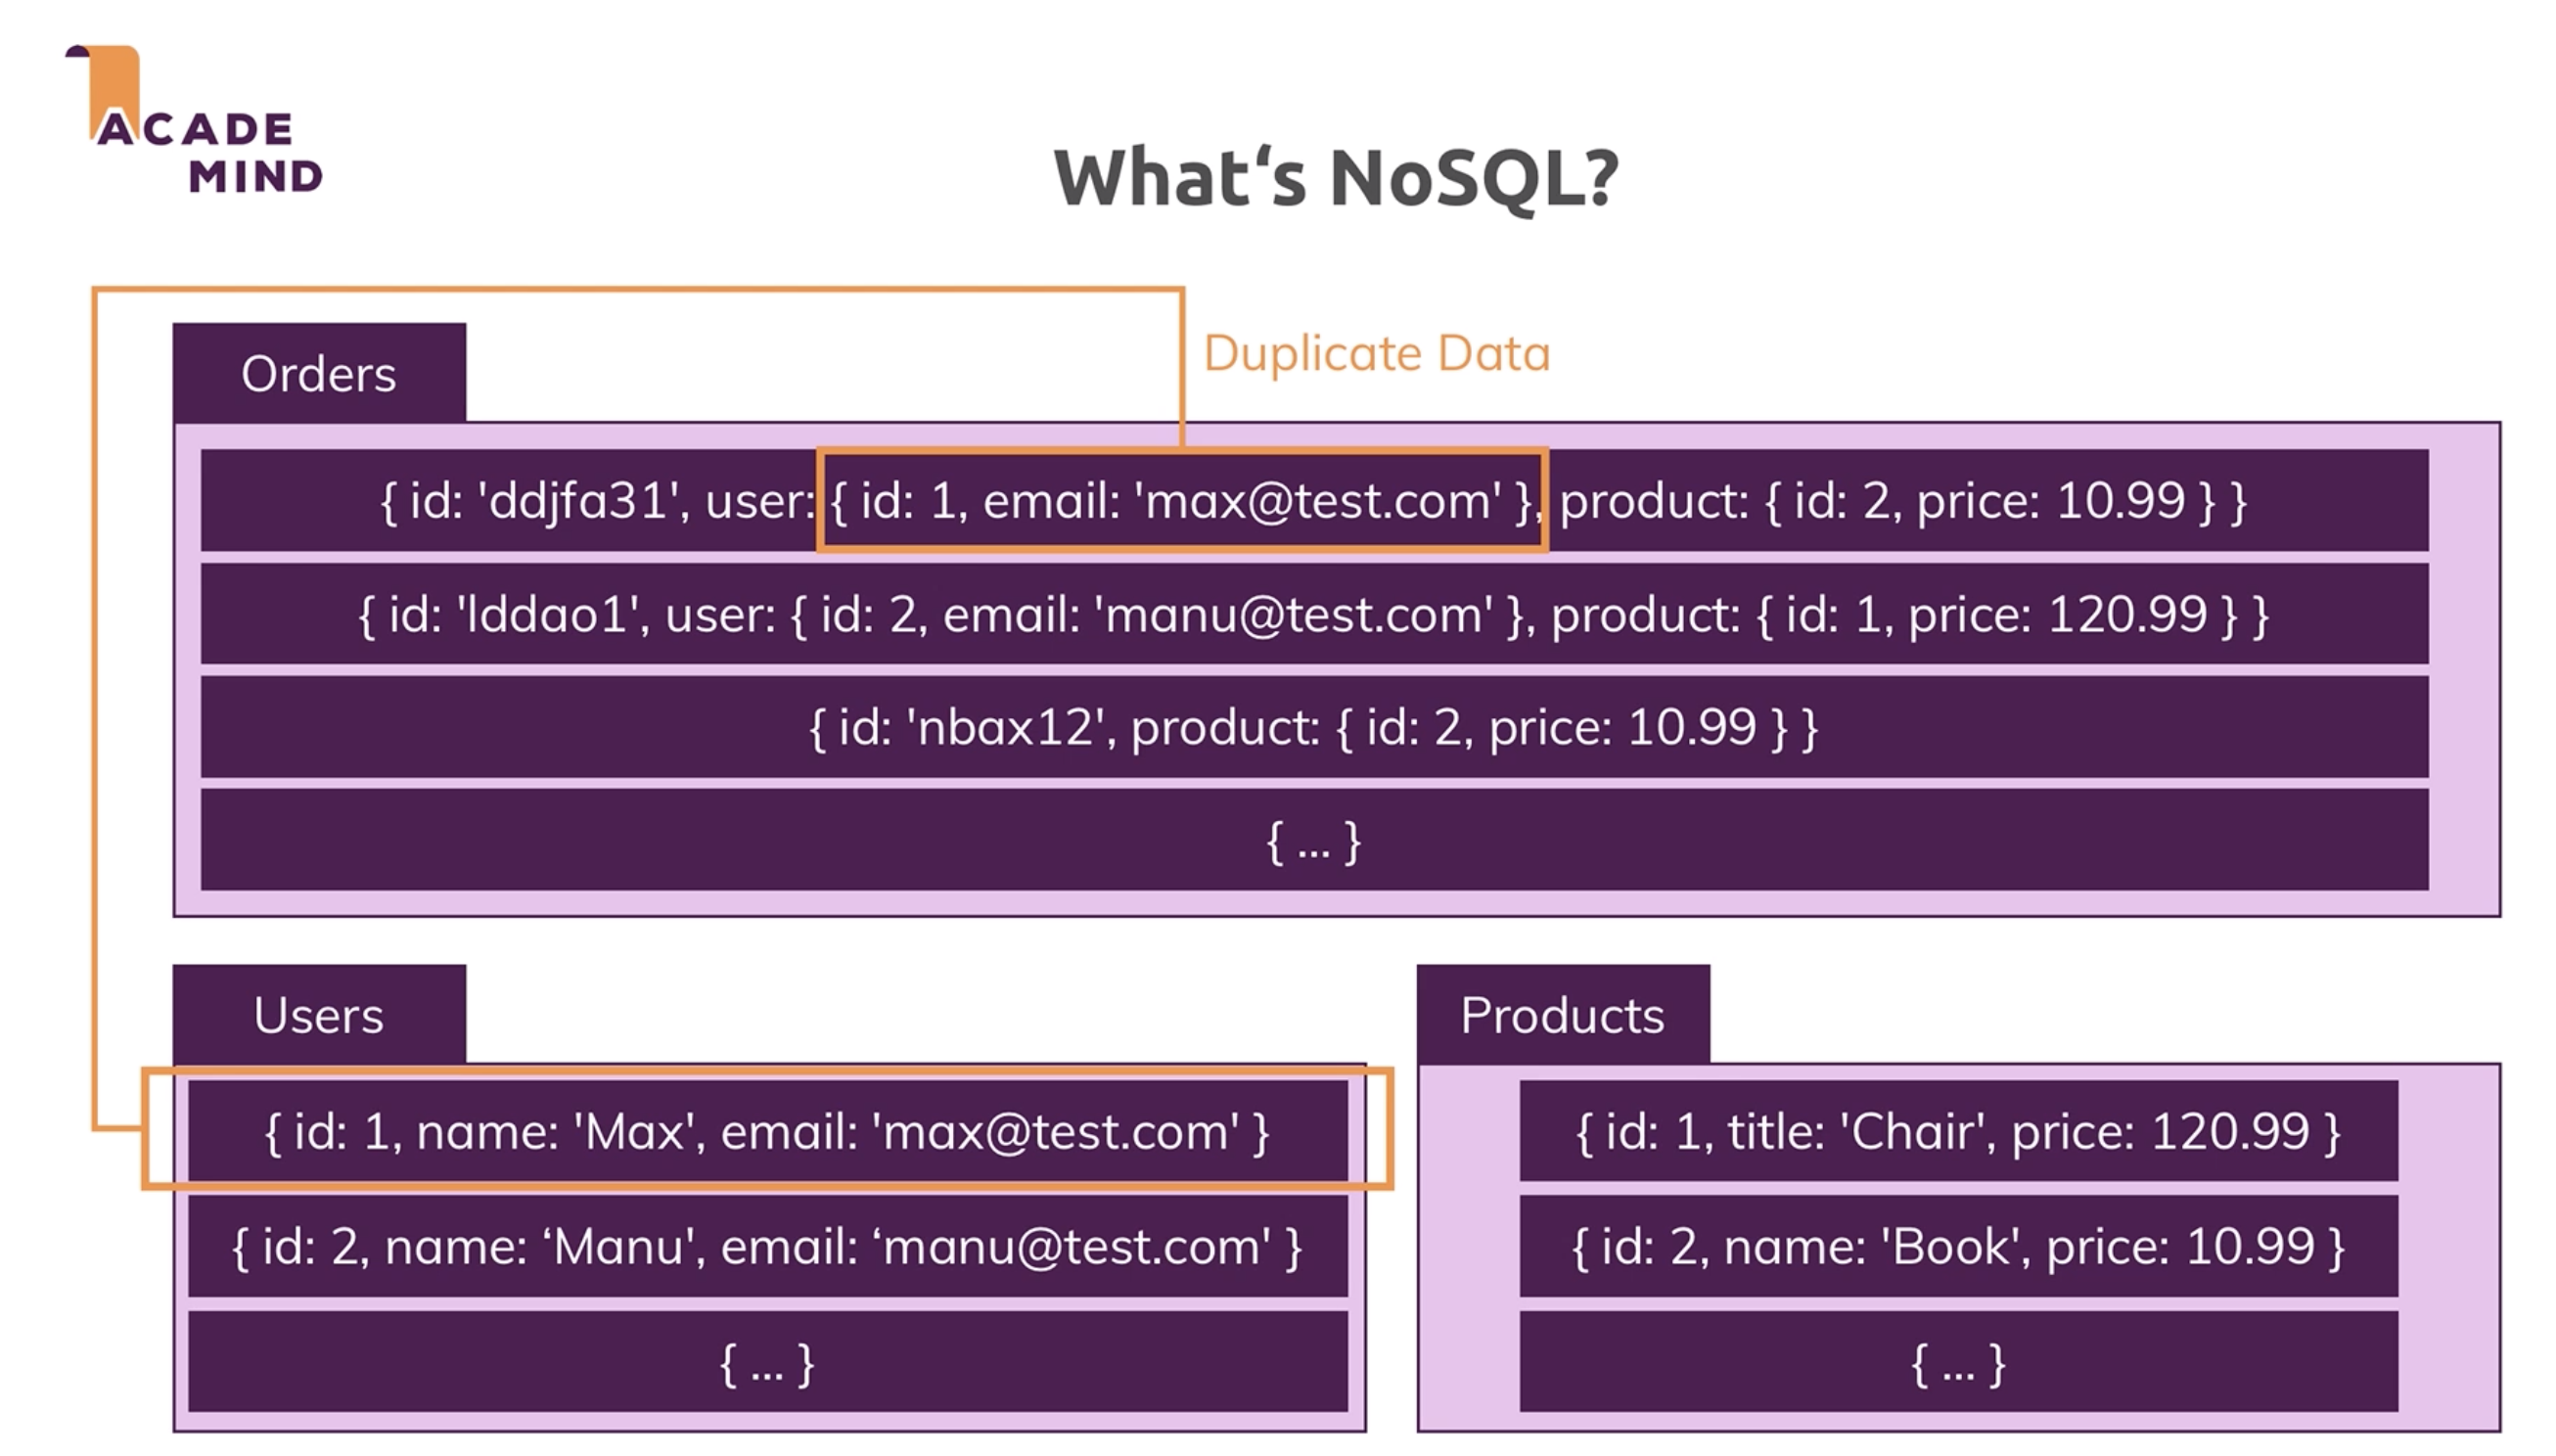The width and height of the screenshot is (2556, 1456).
Task: Click the MIND text in the logo
Action: (255, 177)
